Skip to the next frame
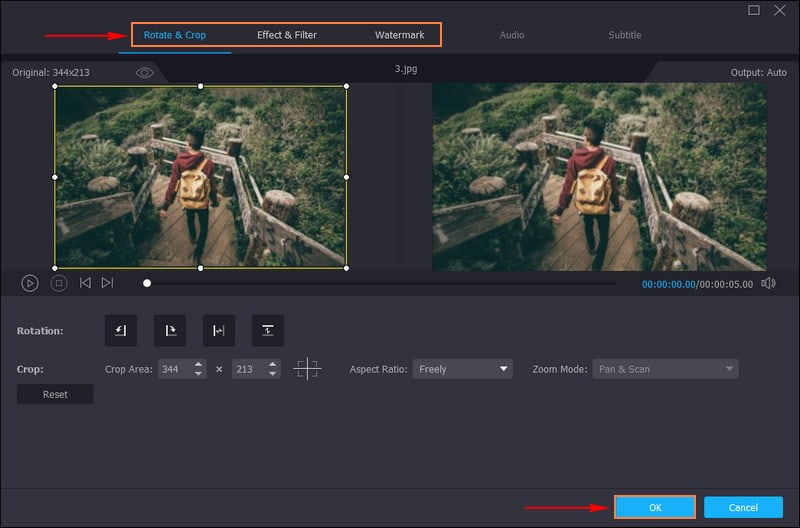This screenshot has width=800, height=528. coord(107,283)
